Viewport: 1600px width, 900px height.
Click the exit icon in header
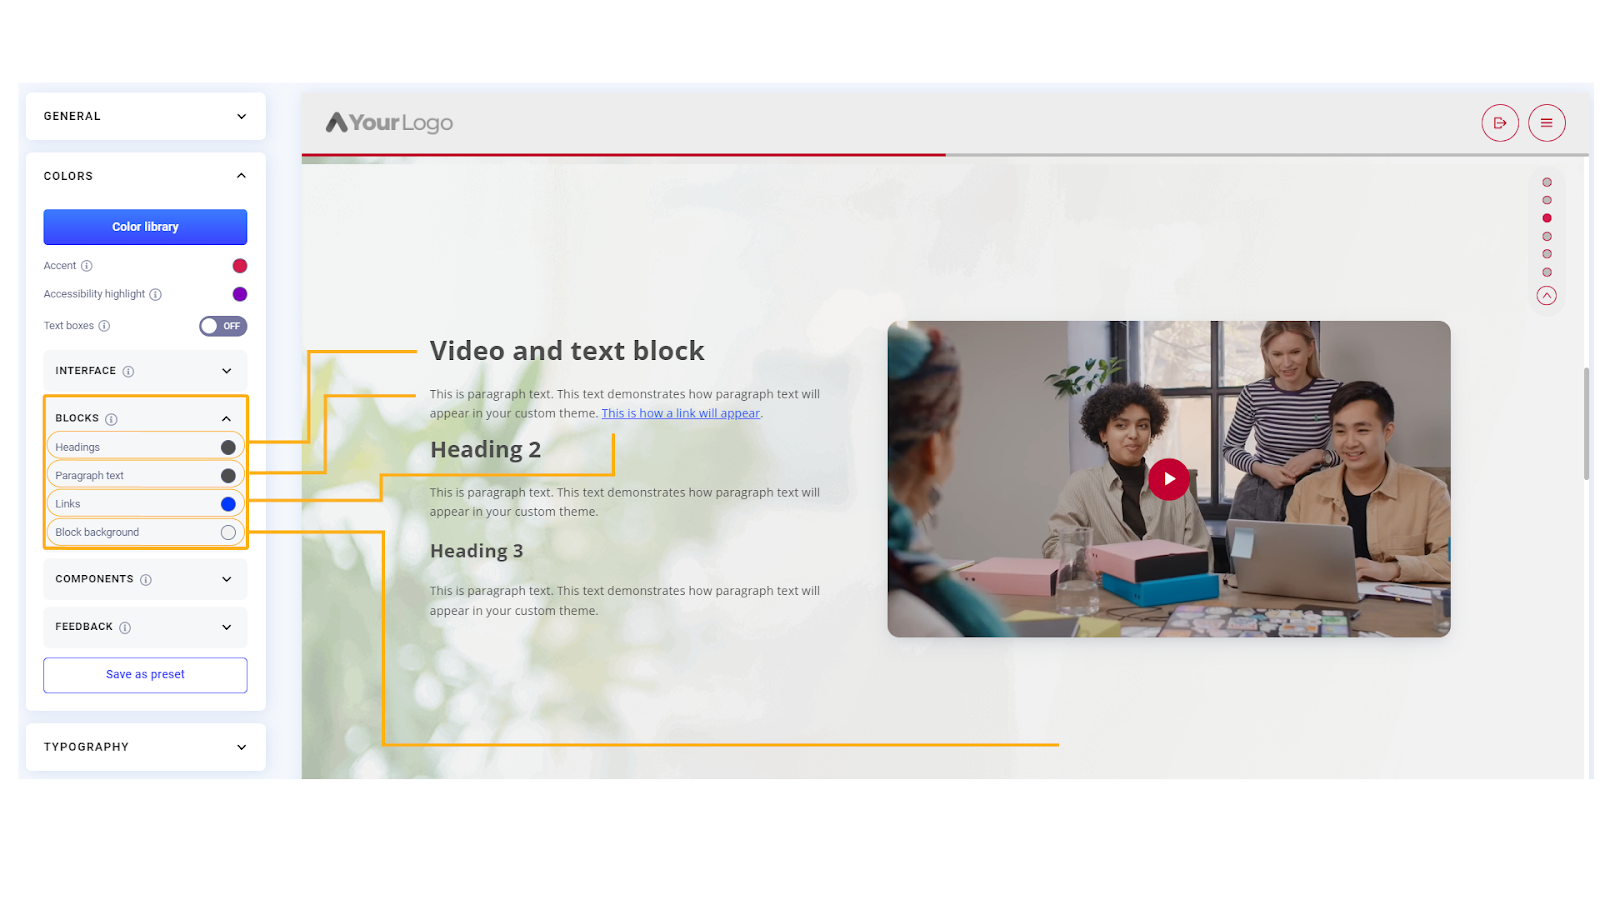(x=1499, y=123)
